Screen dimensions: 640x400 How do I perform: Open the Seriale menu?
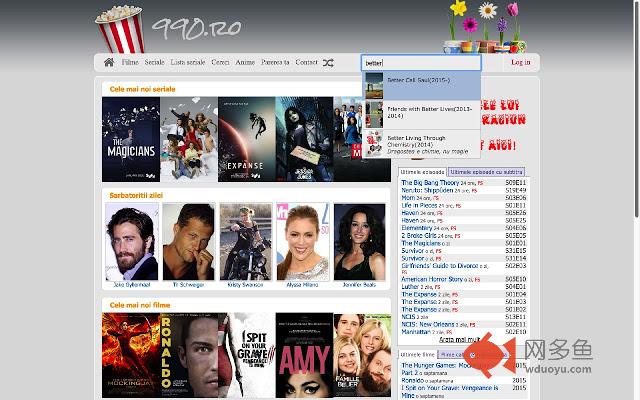(154, 62)
